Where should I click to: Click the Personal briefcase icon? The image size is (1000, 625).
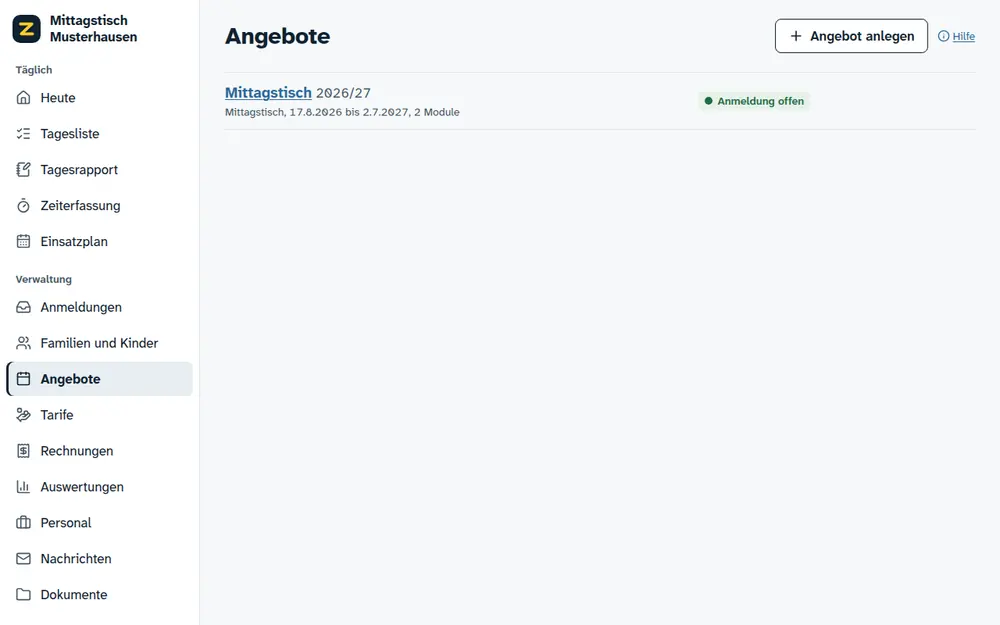[24, 522]
